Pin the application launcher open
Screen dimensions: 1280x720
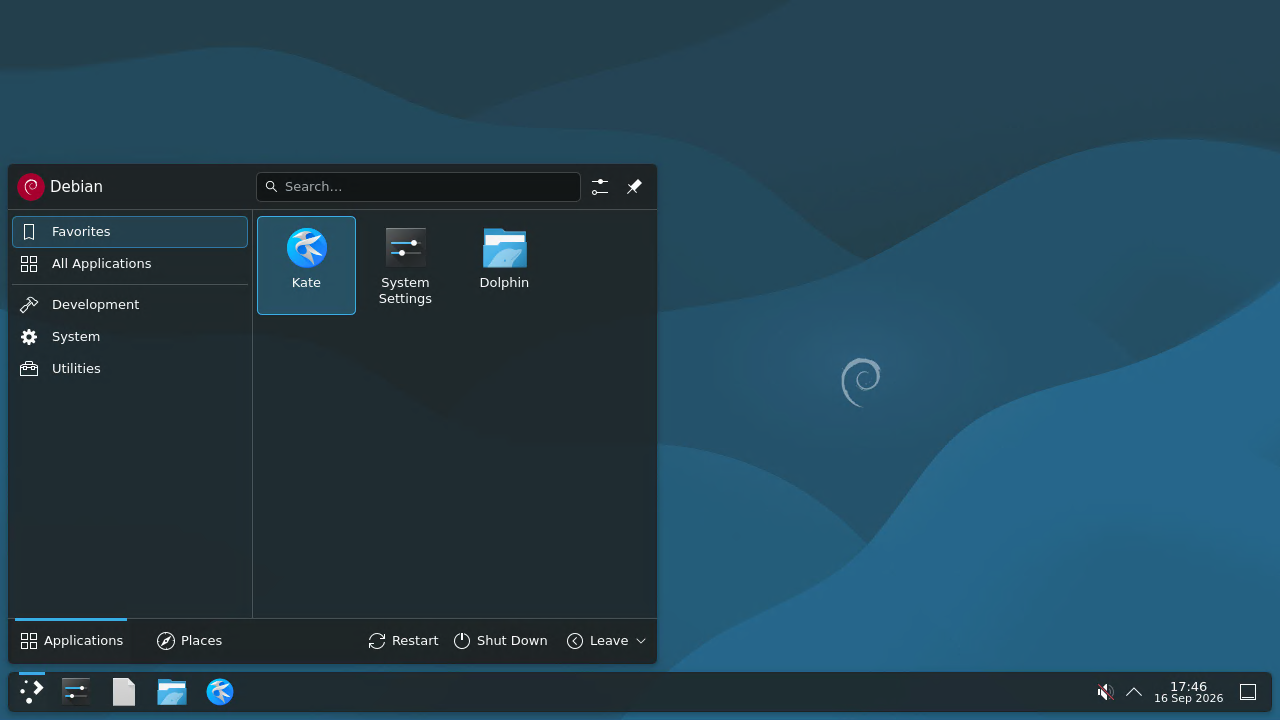coord(634,187)
